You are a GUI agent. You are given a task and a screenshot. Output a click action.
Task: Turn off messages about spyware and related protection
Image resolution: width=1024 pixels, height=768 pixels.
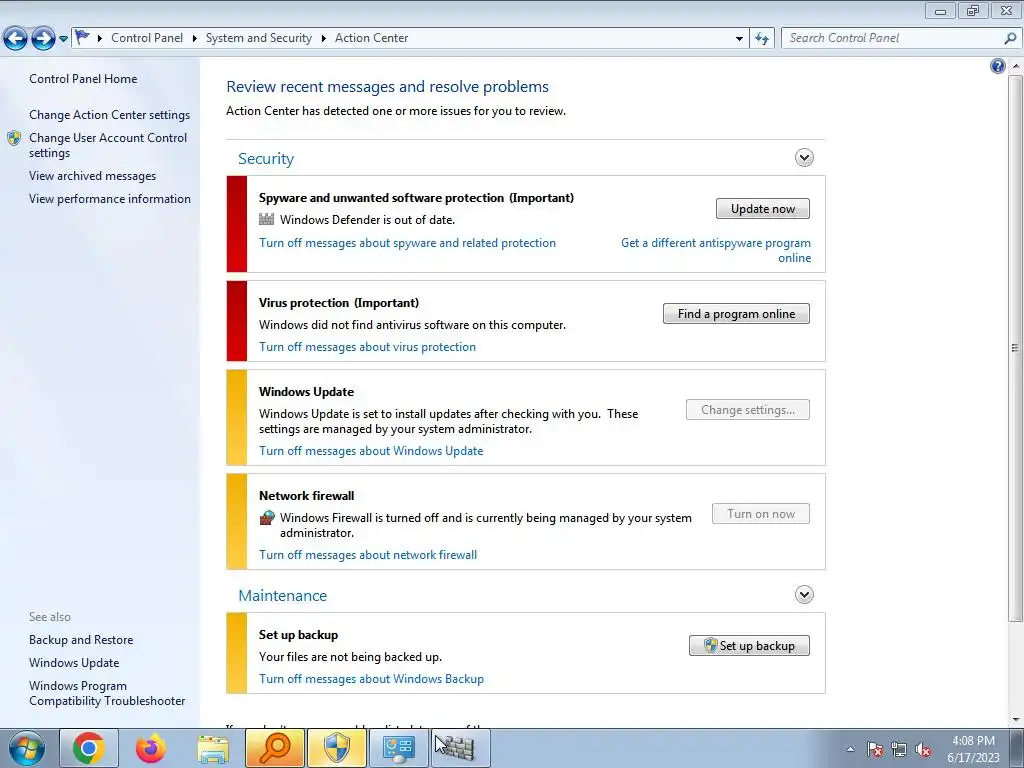pos(407,242)
